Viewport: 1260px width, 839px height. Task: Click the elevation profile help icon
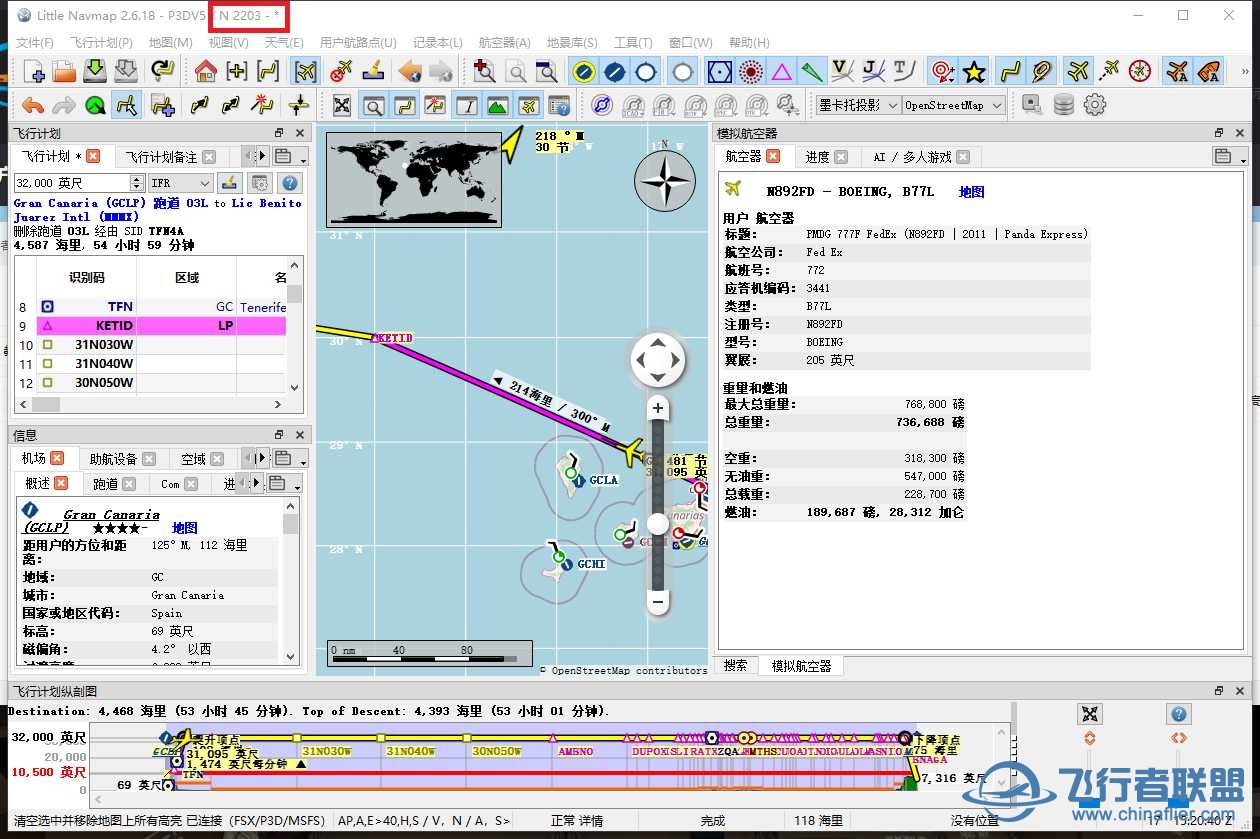click(x=1179, y=714)
